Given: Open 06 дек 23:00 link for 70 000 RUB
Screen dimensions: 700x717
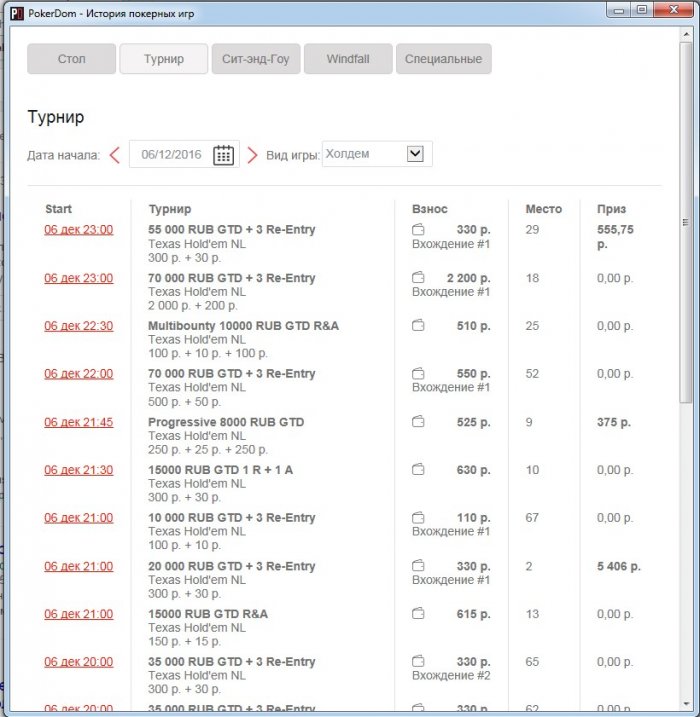Looking at the screenshot, I should point(79,278).
